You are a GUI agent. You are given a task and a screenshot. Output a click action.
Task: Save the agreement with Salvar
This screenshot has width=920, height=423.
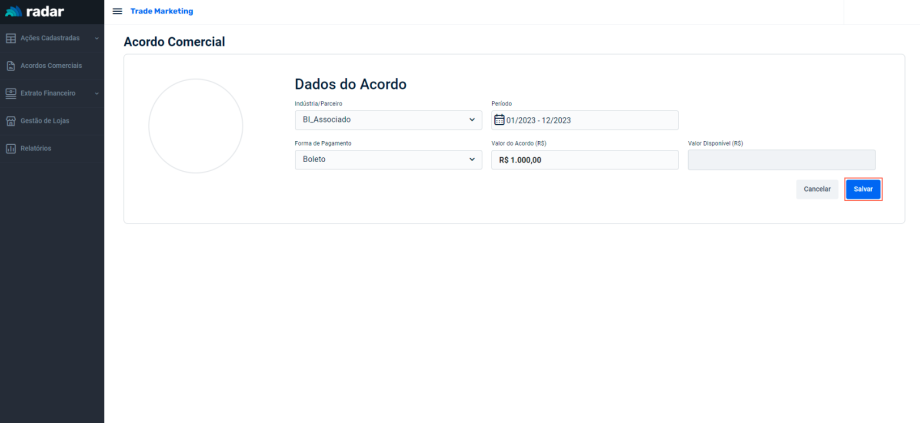[863, 189]
